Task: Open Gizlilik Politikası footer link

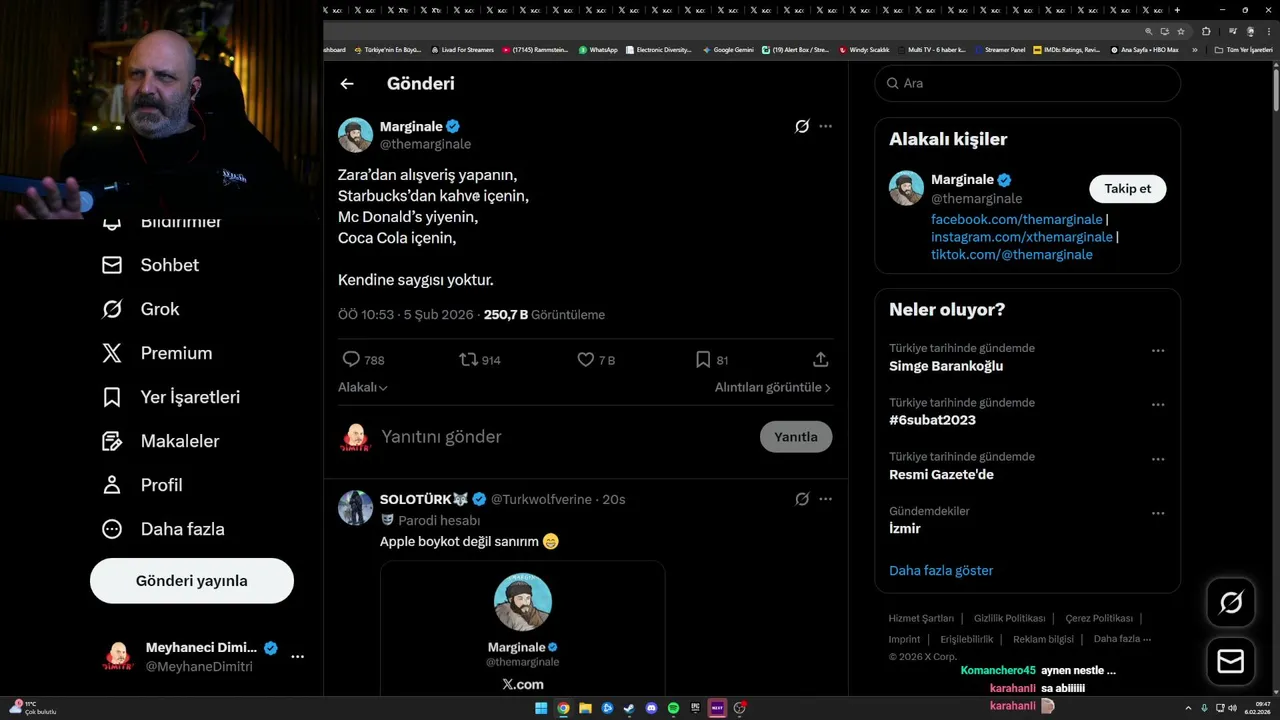Action: [x=1009, y=618]
